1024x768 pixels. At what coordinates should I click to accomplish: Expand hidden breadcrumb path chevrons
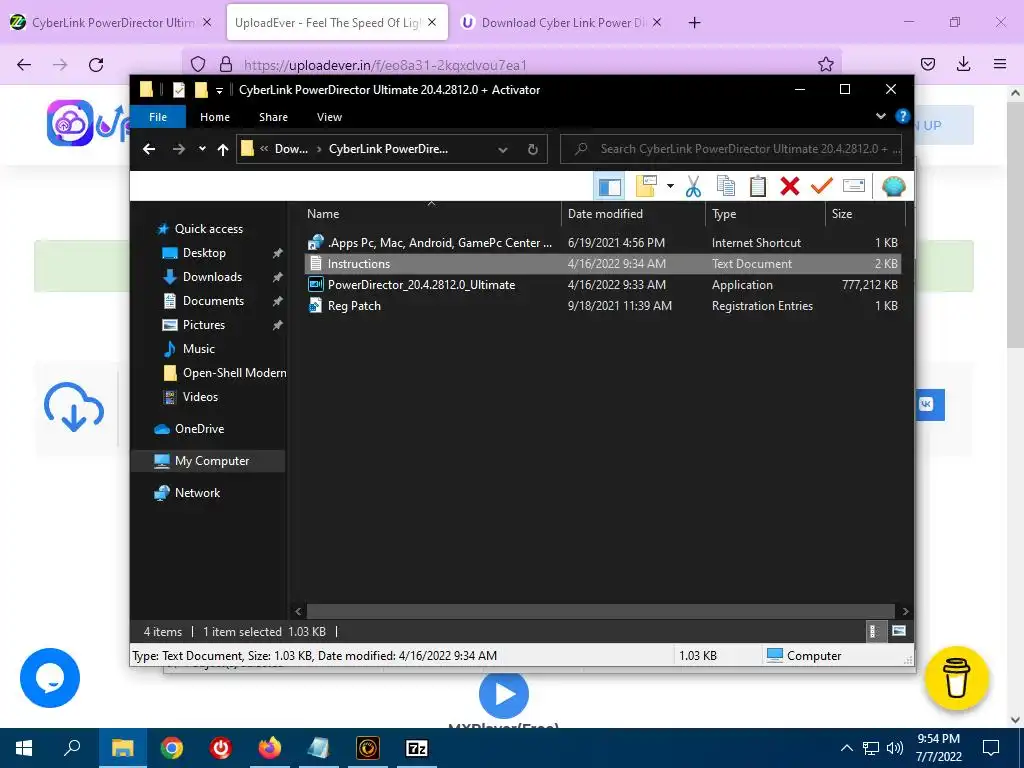264,149
